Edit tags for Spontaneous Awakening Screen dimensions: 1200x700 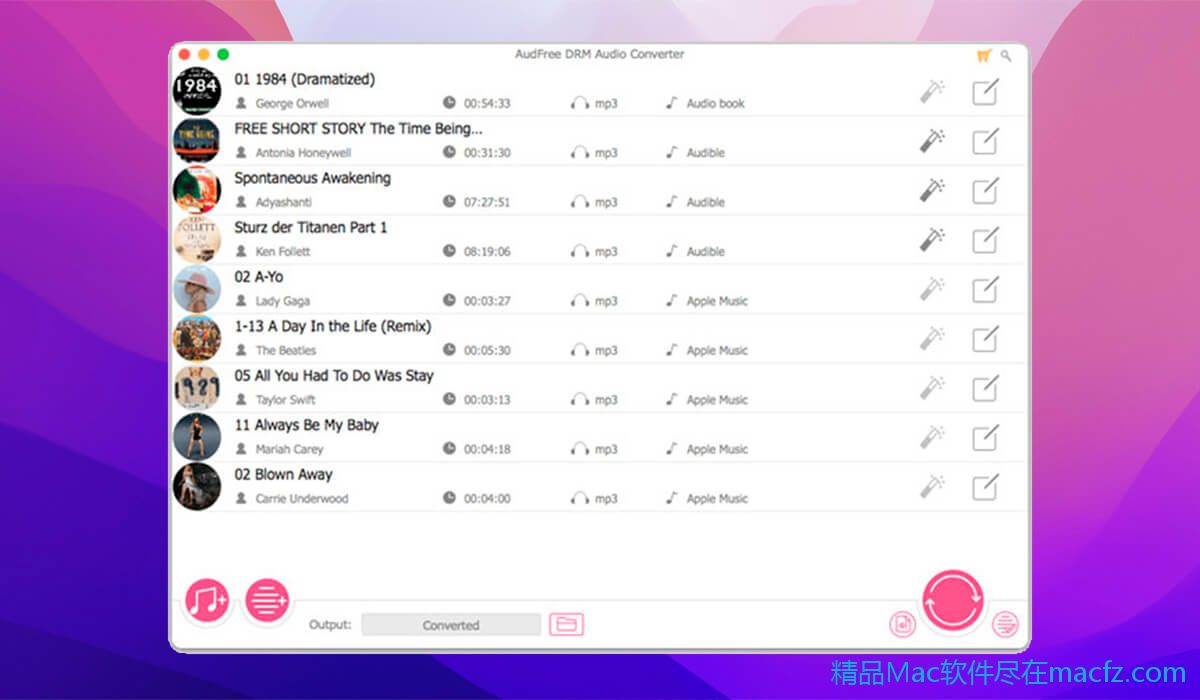click(985, 190)
